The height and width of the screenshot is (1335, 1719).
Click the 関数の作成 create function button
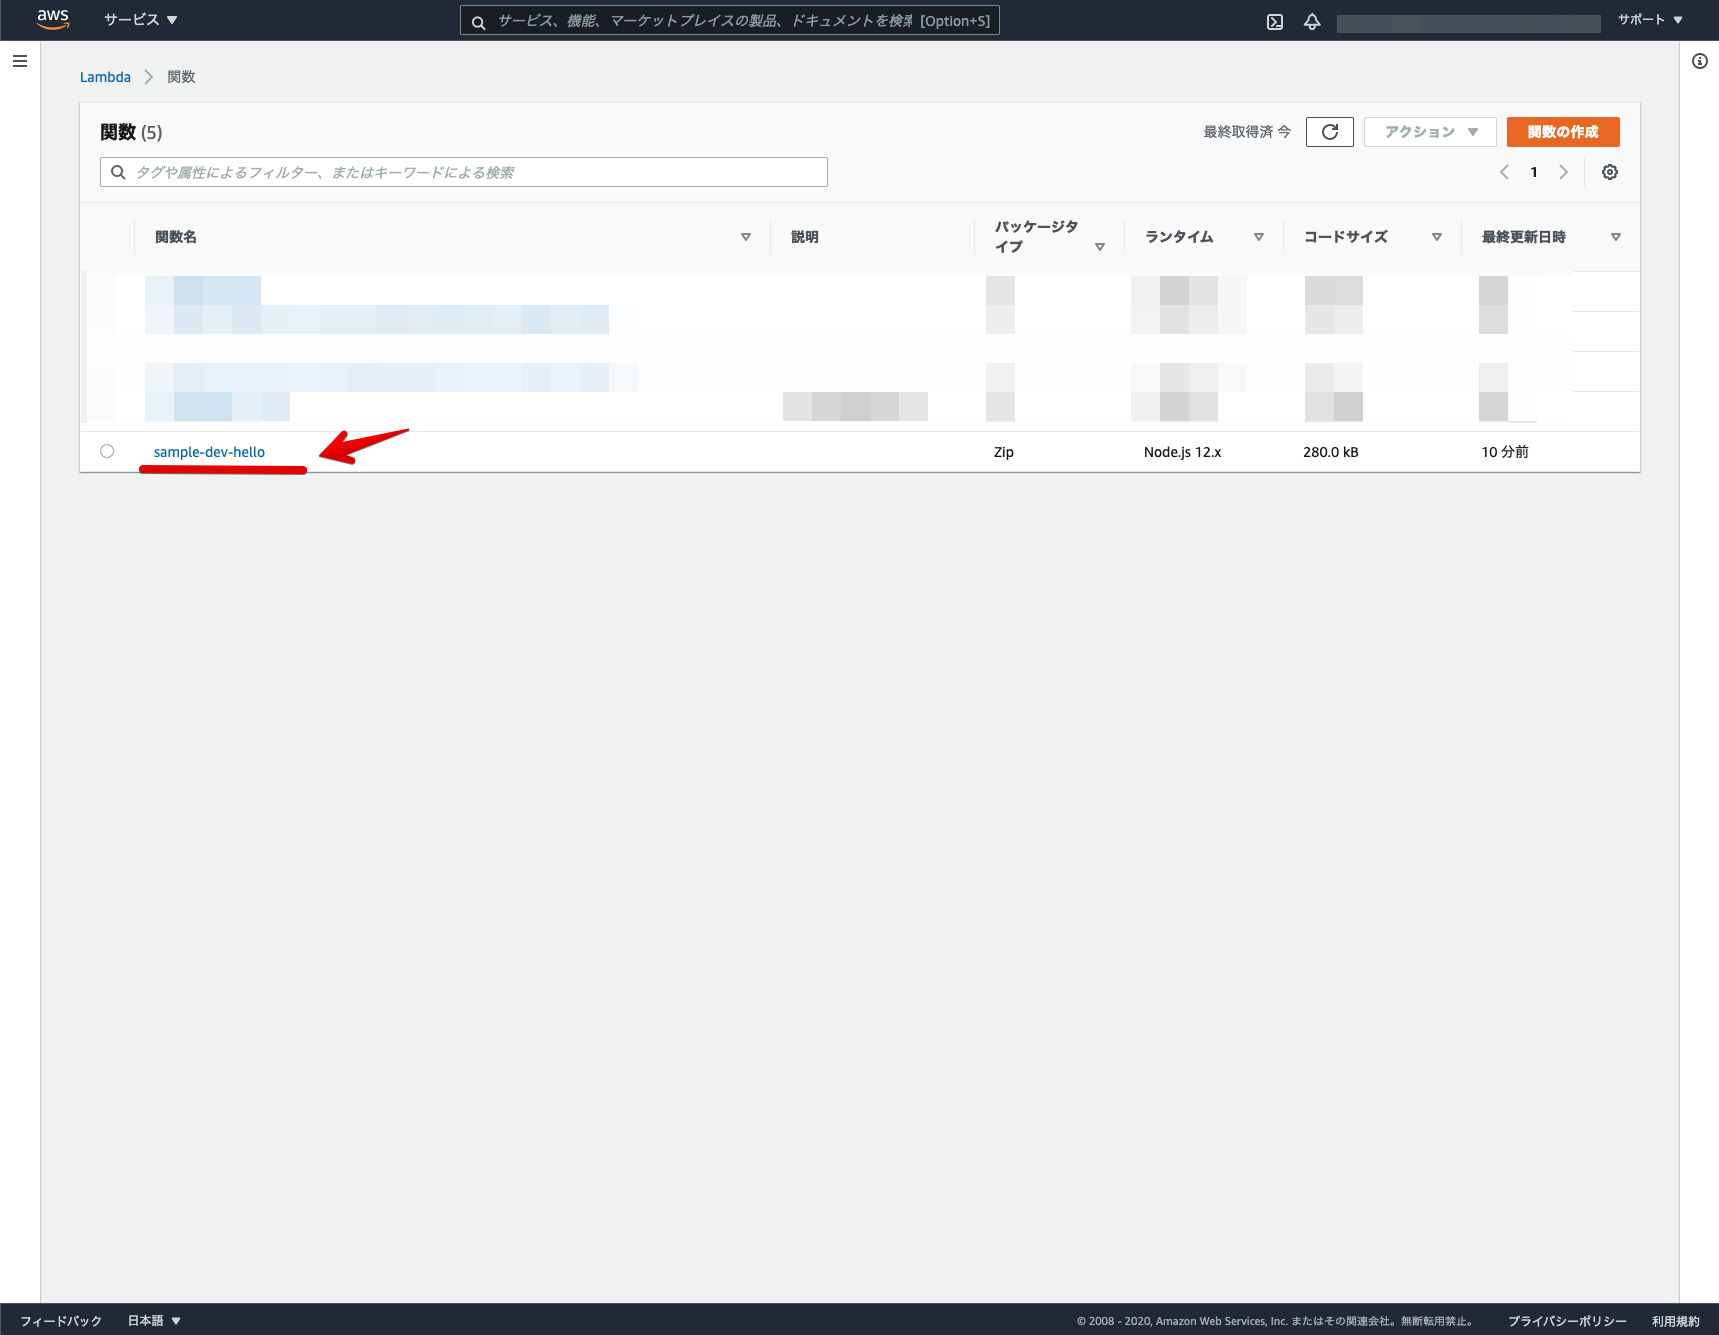point(1563,132)
